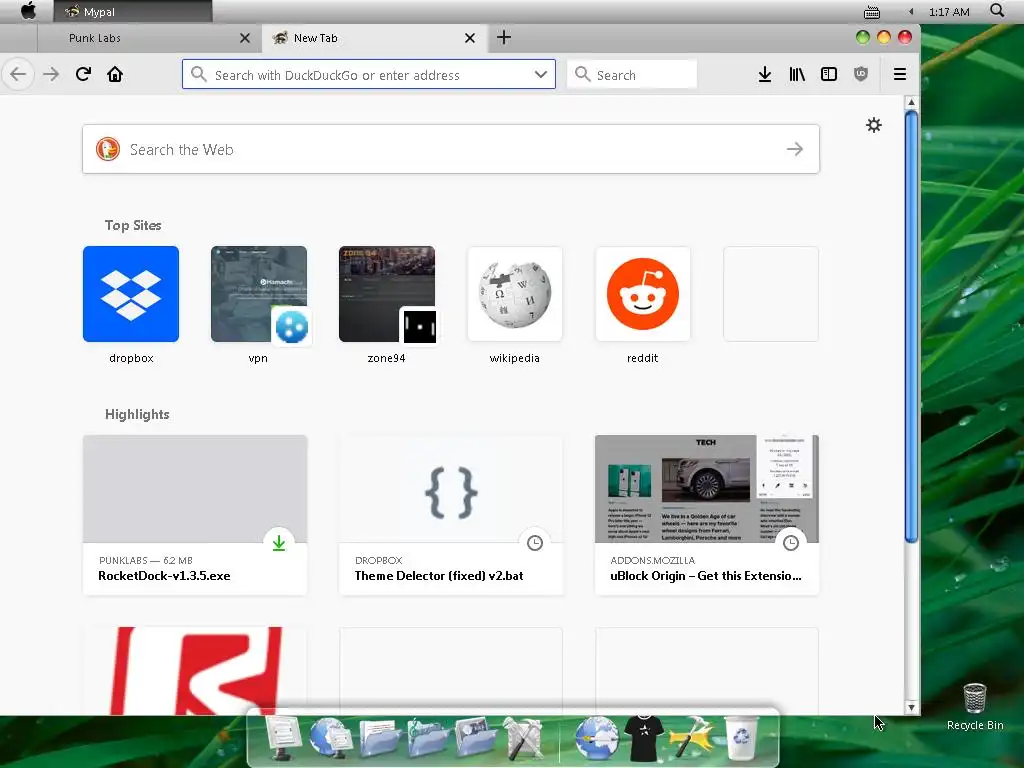Open the hamburger application menu
The width and height of the screenshot is (1024, 768).
[899, 74]
